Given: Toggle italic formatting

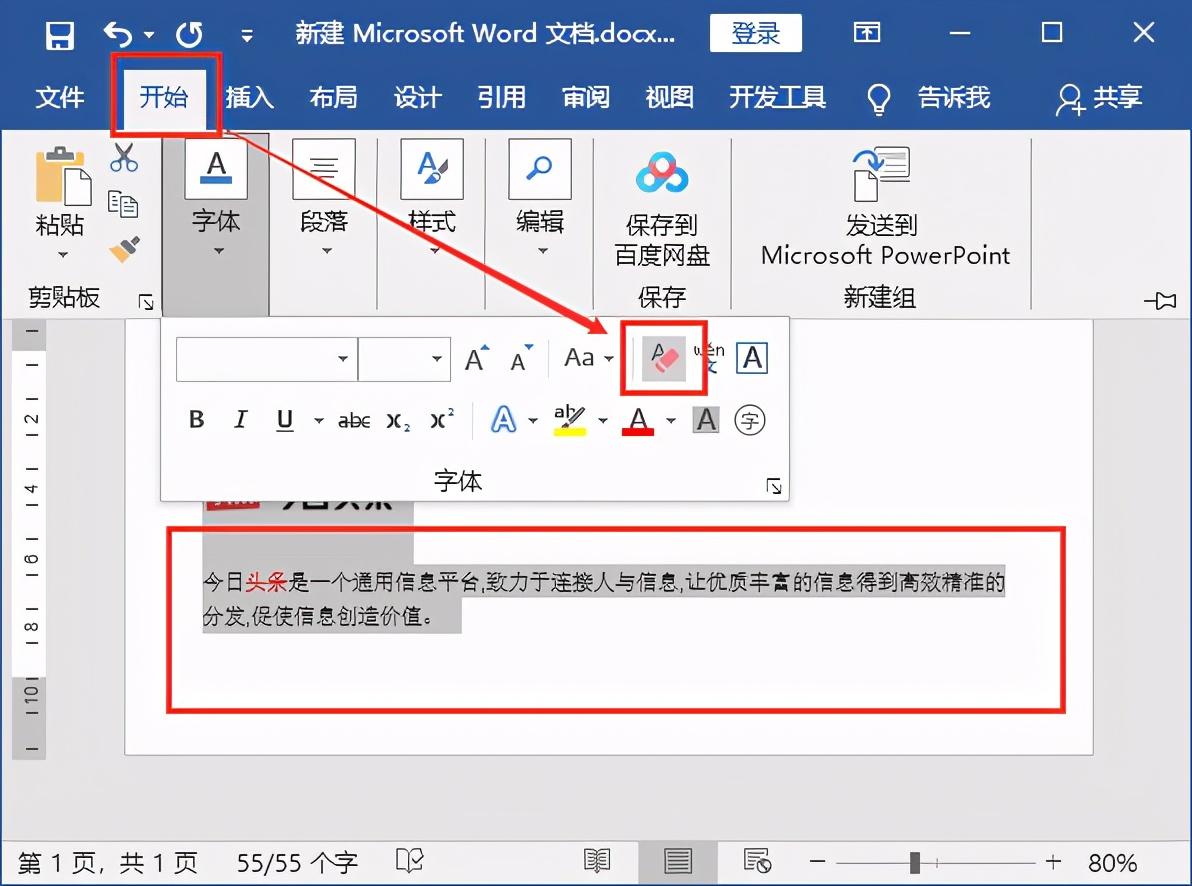Looking at the screenshot, I should pyautogui.click(x=239, y=419).
